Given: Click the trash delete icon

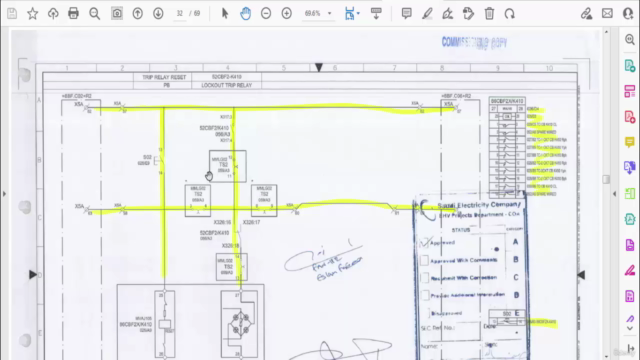Looking at the screenshot, I should (489, 13).
